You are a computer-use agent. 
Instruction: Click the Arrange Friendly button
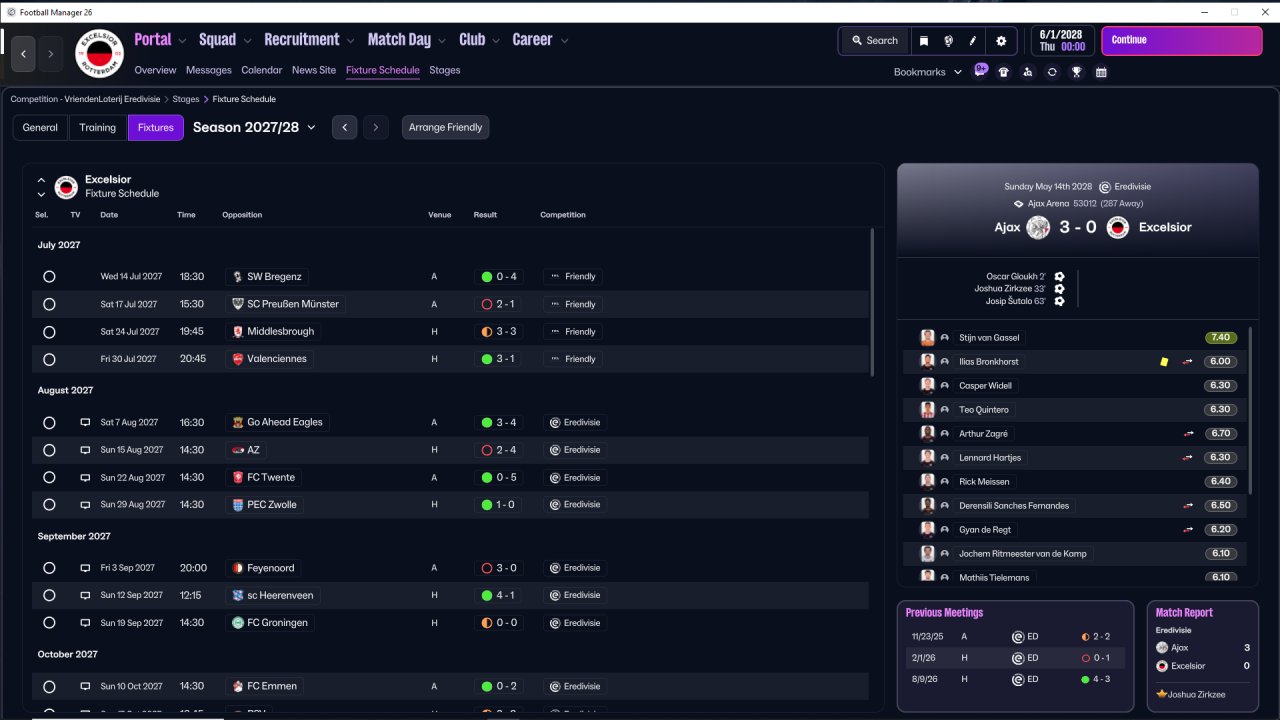pos(446,127)
